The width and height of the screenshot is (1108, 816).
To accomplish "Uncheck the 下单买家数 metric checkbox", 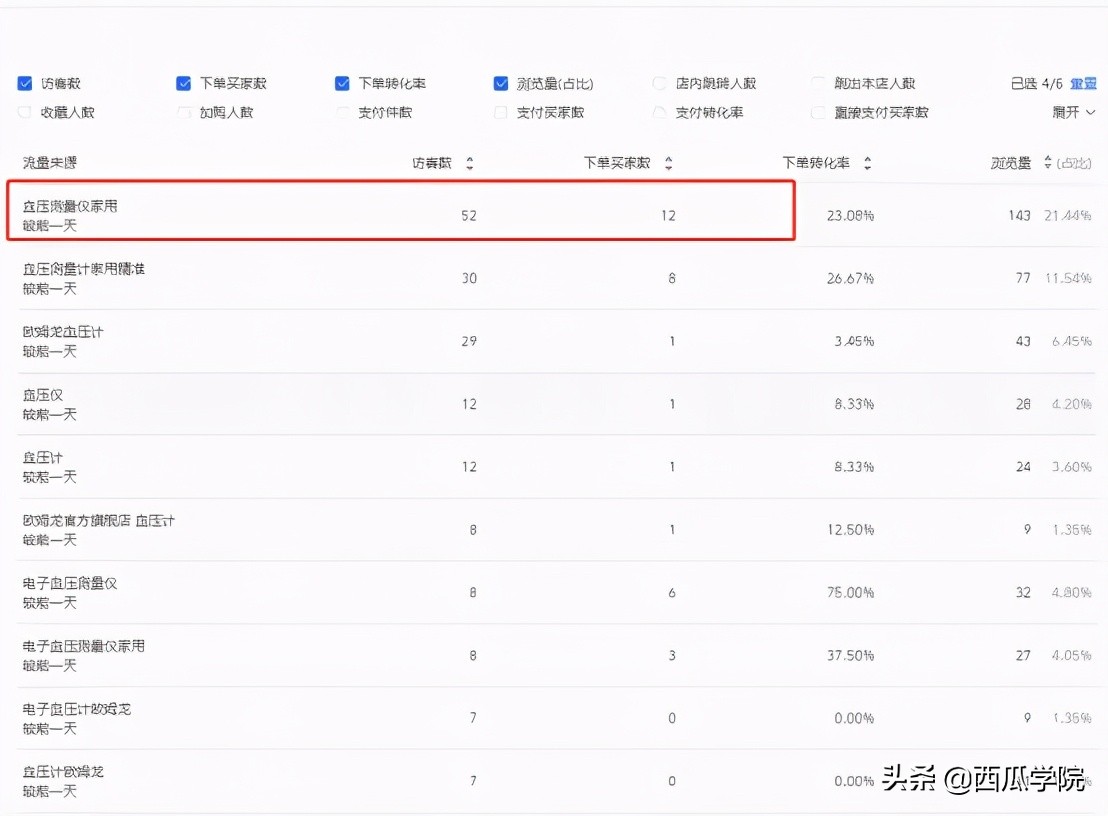I will coord(184,83).
